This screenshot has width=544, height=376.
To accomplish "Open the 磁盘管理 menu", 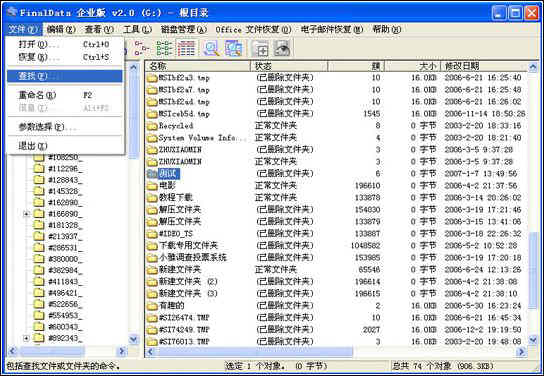I will [x=184, y=29].
